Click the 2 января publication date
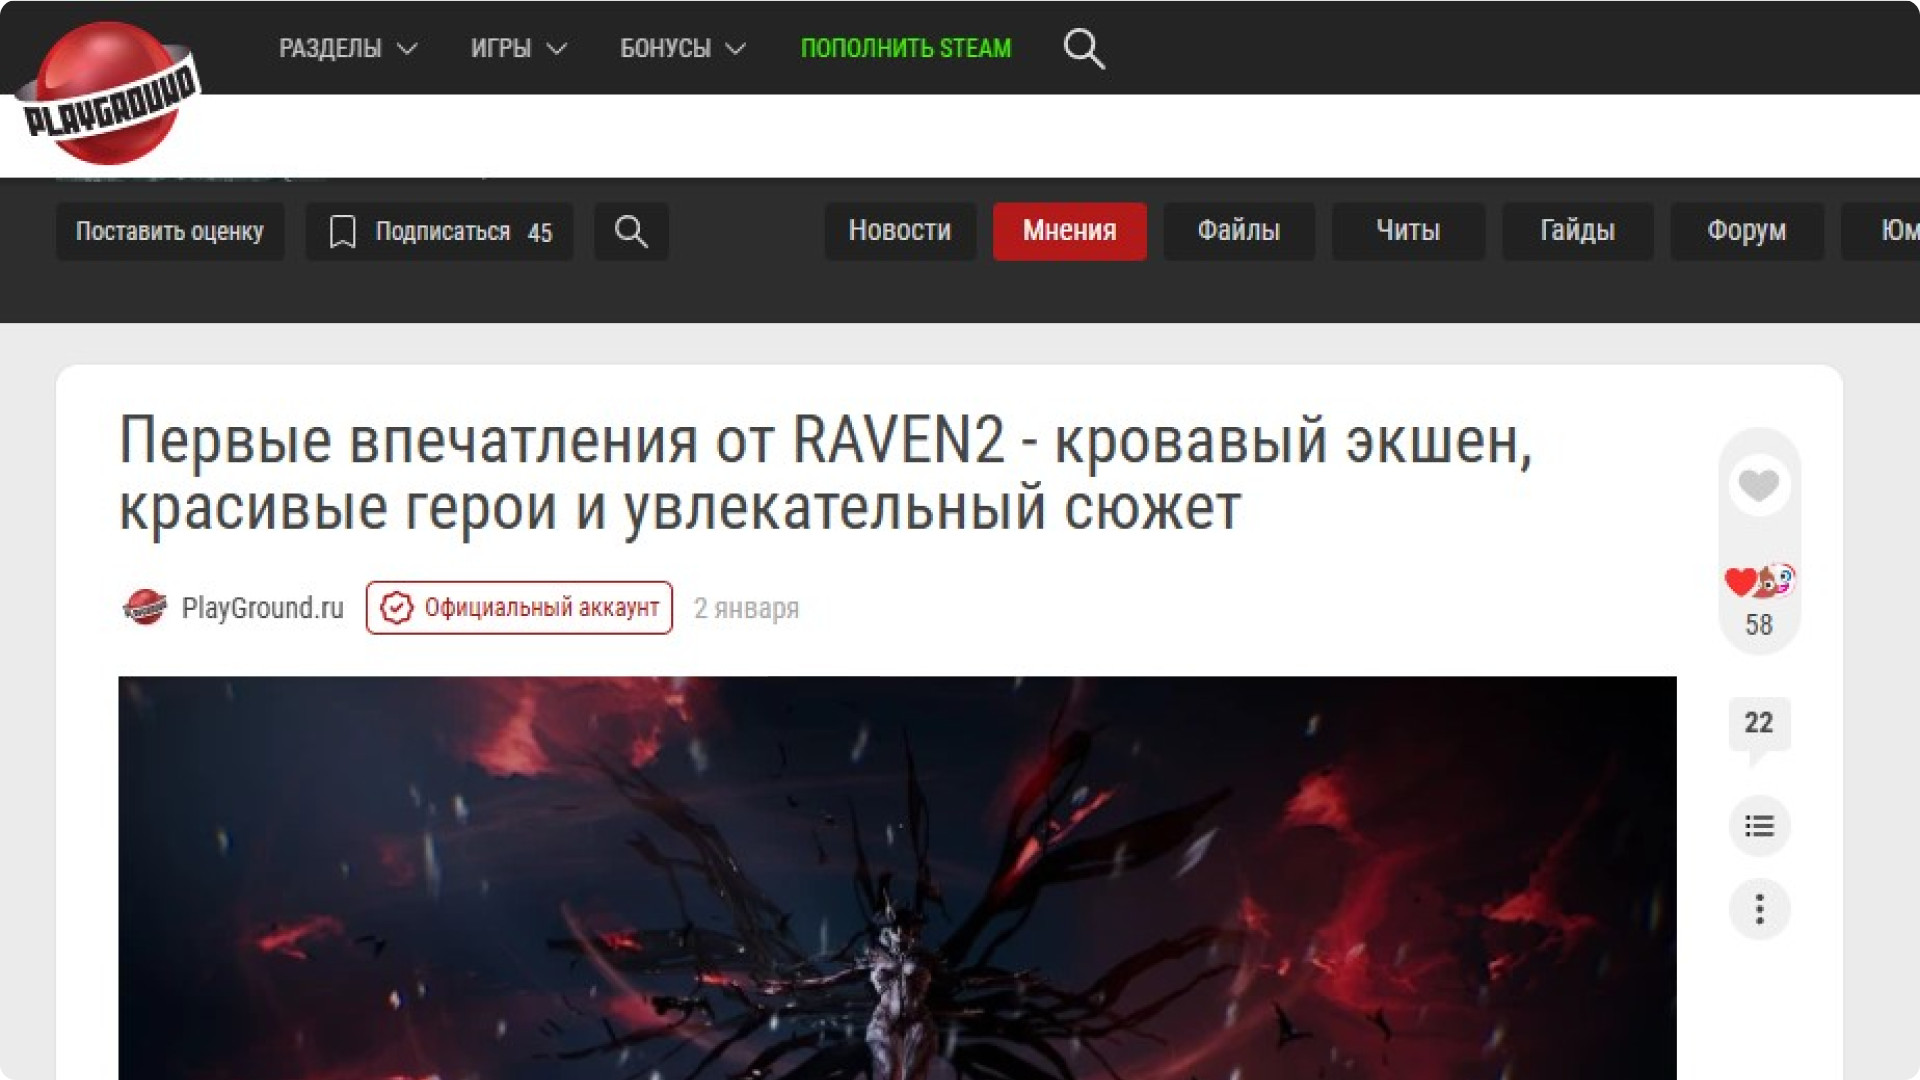The width and height of the screenshot is (1920, 1080). [x=746, y=608]
